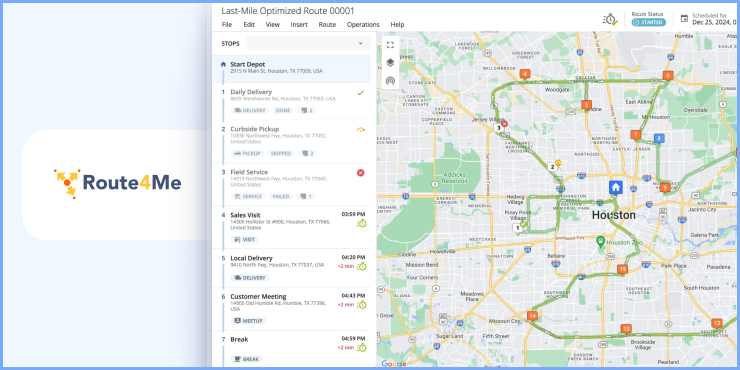
Task: Select the Curbside Pickup stop title
Action: pyautogui.click(x=254, y=129)
